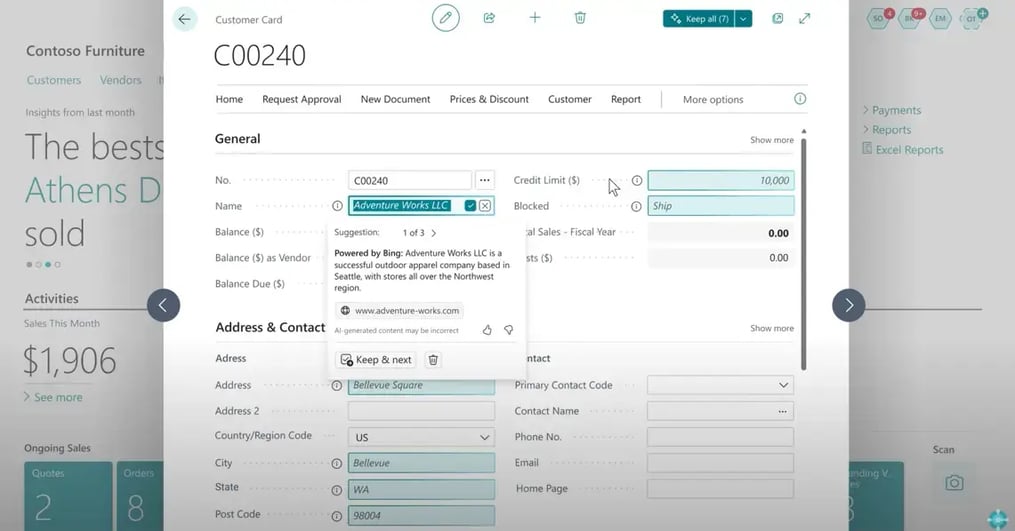Open the www.adventure-works.com link

[x=399, y=311]
